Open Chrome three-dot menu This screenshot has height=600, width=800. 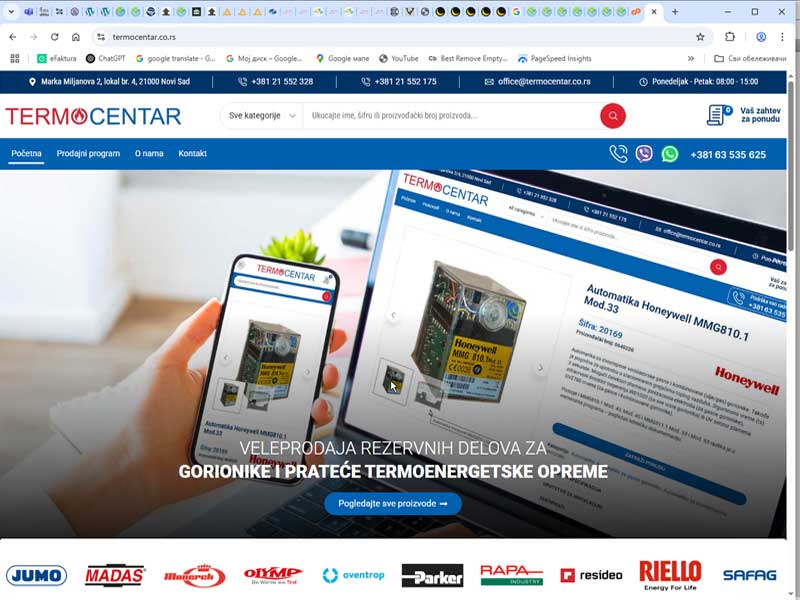(783, 37)
